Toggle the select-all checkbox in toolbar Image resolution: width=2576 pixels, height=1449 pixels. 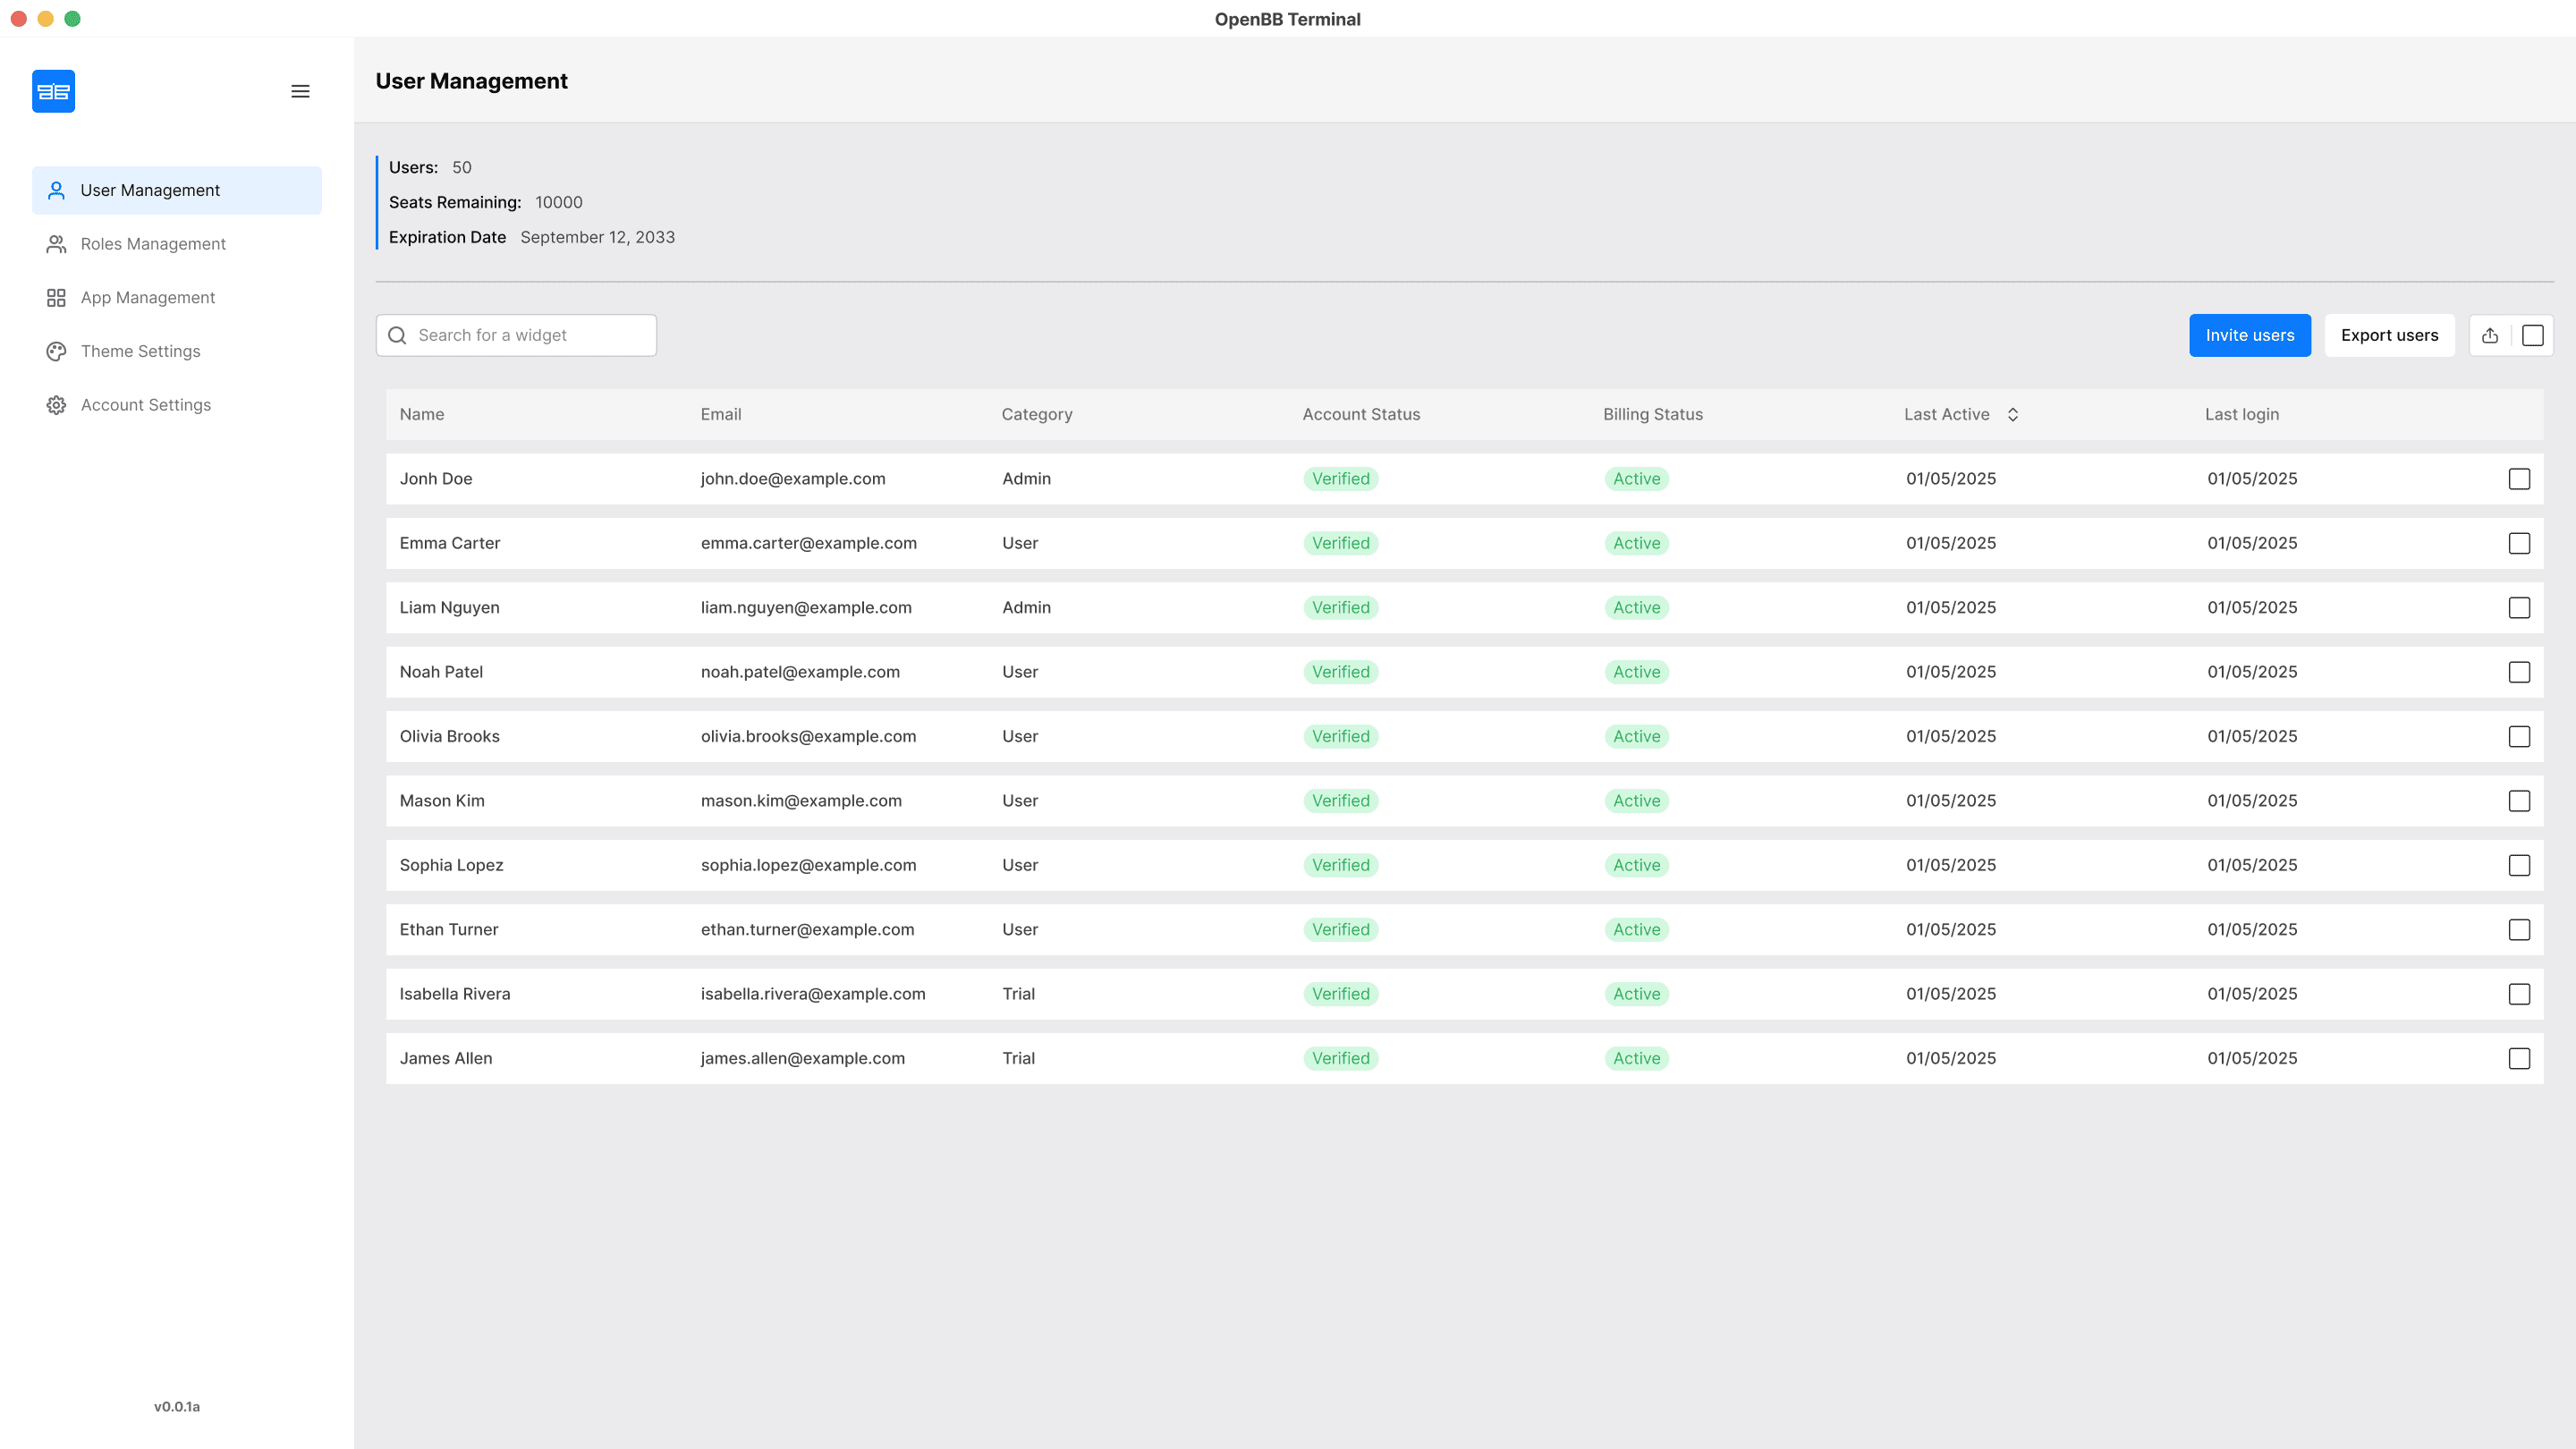[2532, 335]
